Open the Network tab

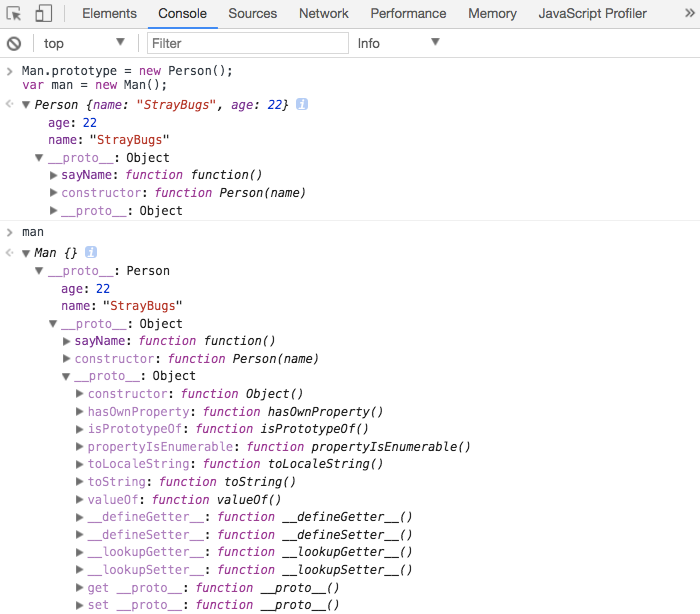click(324, 13)
